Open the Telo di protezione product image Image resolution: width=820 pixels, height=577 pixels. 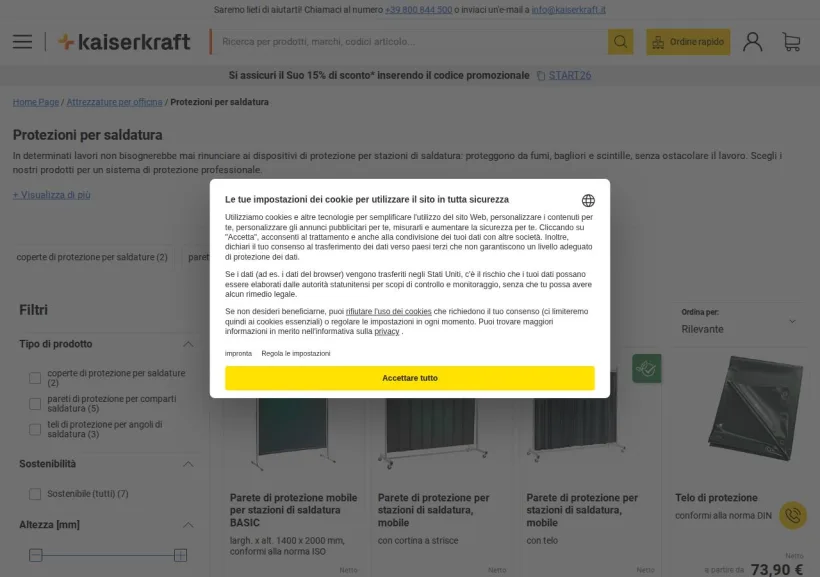(754, 409)
